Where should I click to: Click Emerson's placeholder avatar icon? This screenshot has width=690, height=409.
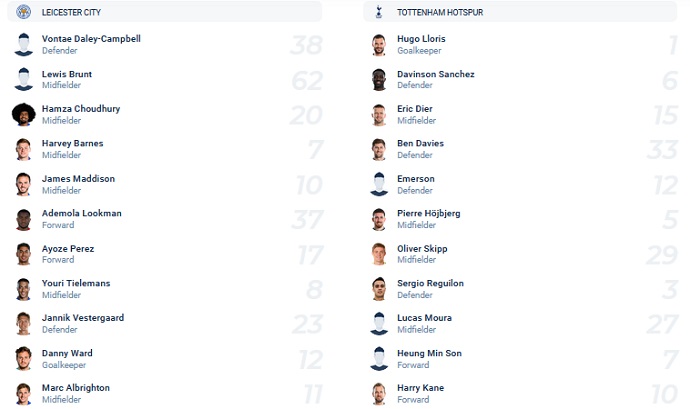[379, 184]
